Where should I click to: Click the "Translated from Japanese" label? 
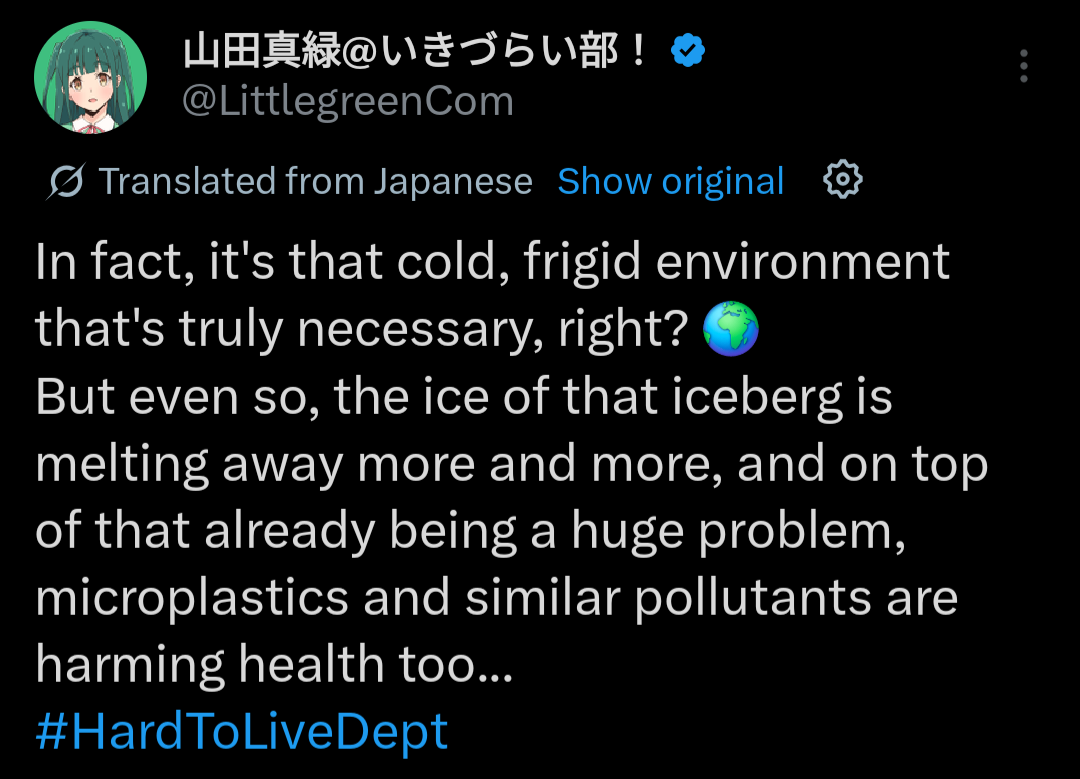pos(315,181)
